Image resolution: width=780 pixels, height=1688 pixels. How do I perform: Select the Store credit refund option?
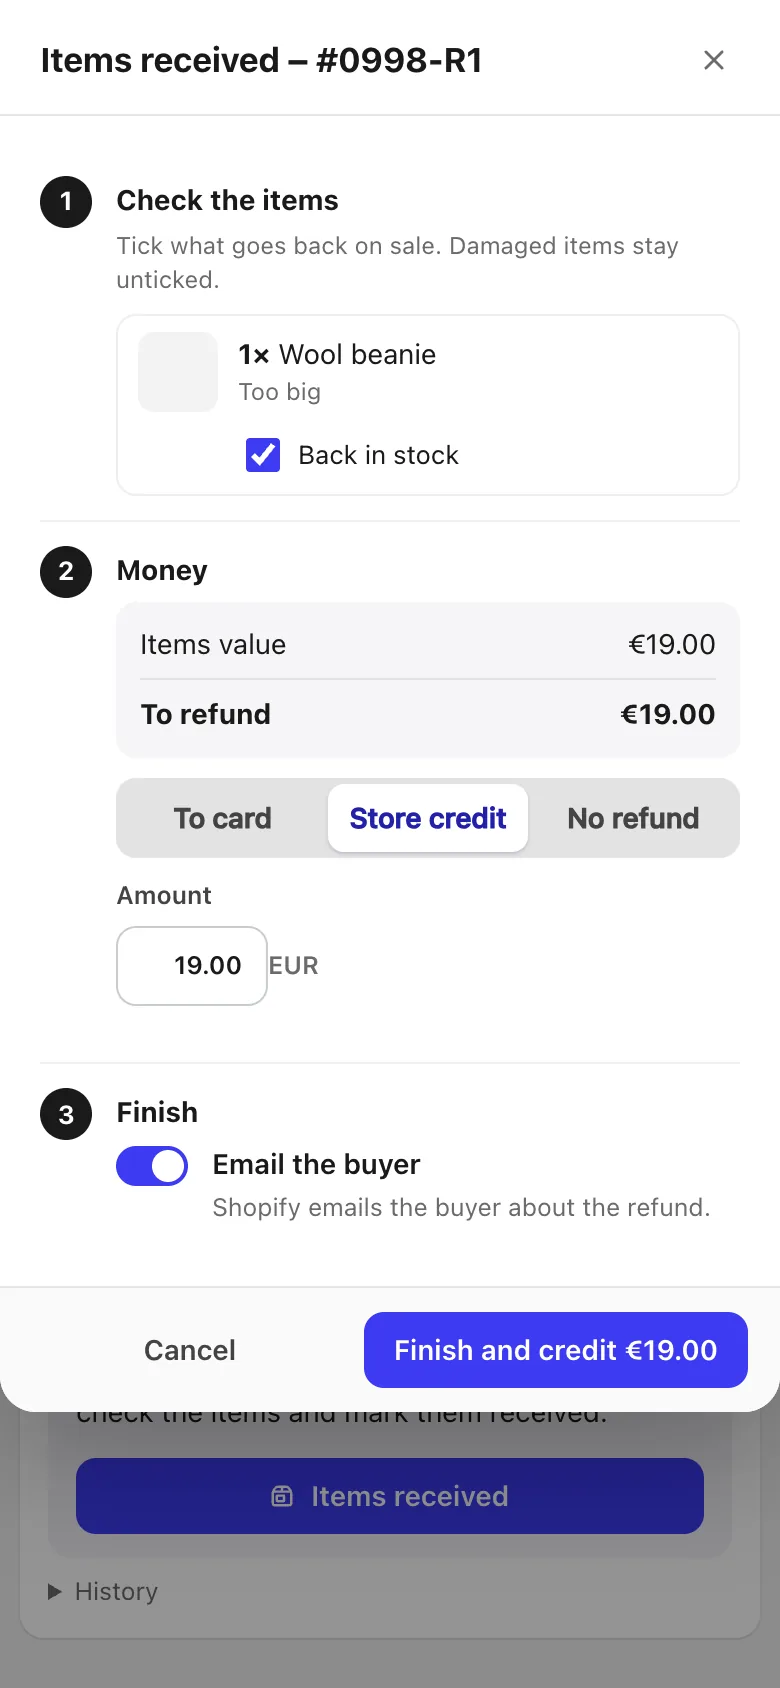click(428, 818)
